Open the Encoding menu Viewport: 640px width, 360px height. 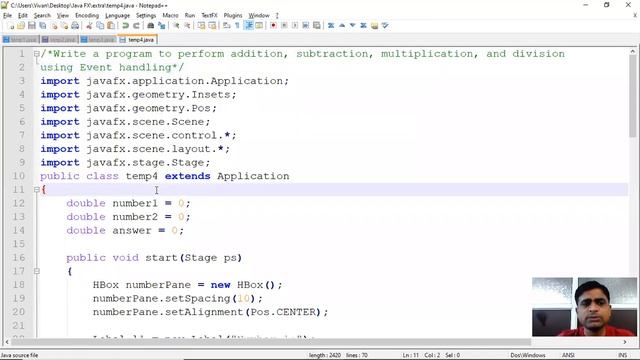click(87, 16)
